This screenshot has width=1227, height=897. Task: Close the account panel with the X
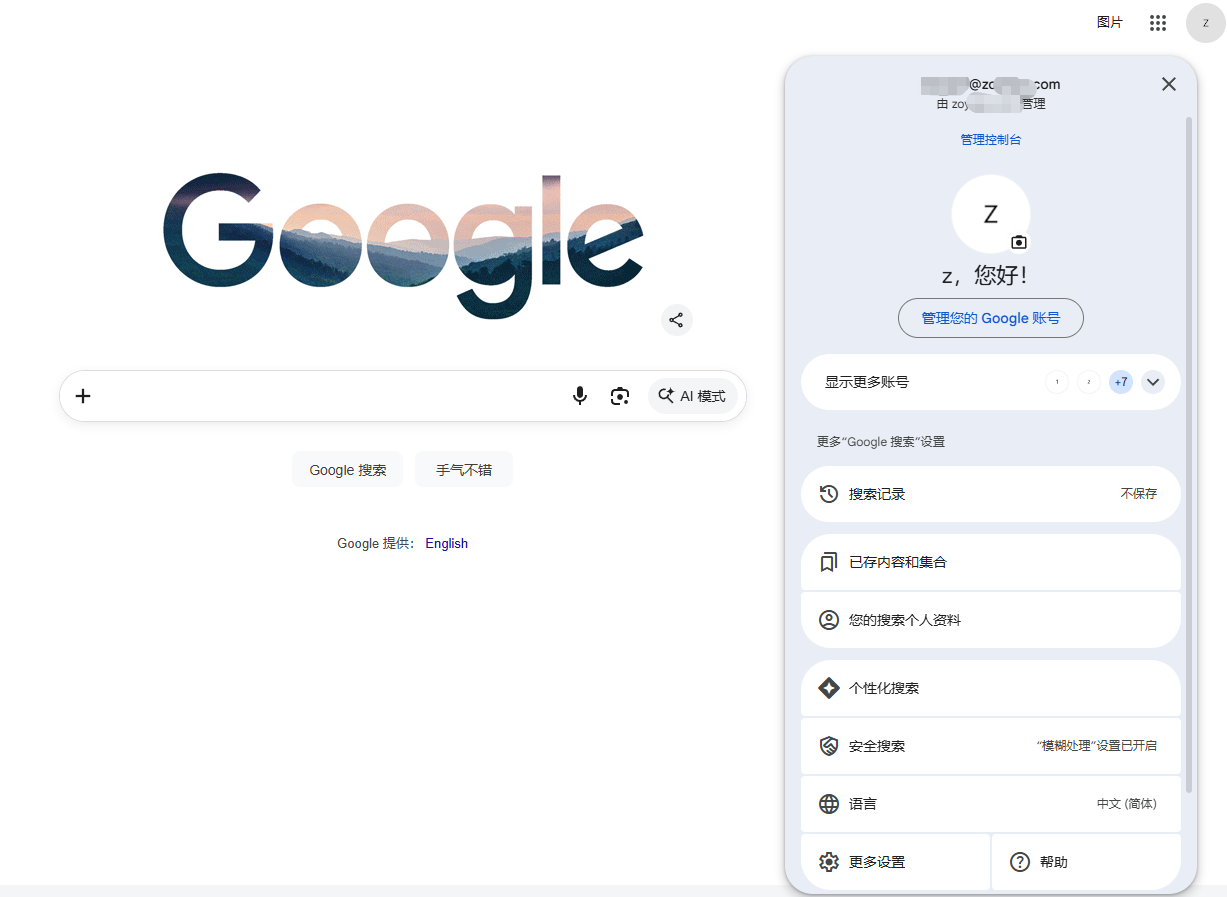tap(1169, 84)
